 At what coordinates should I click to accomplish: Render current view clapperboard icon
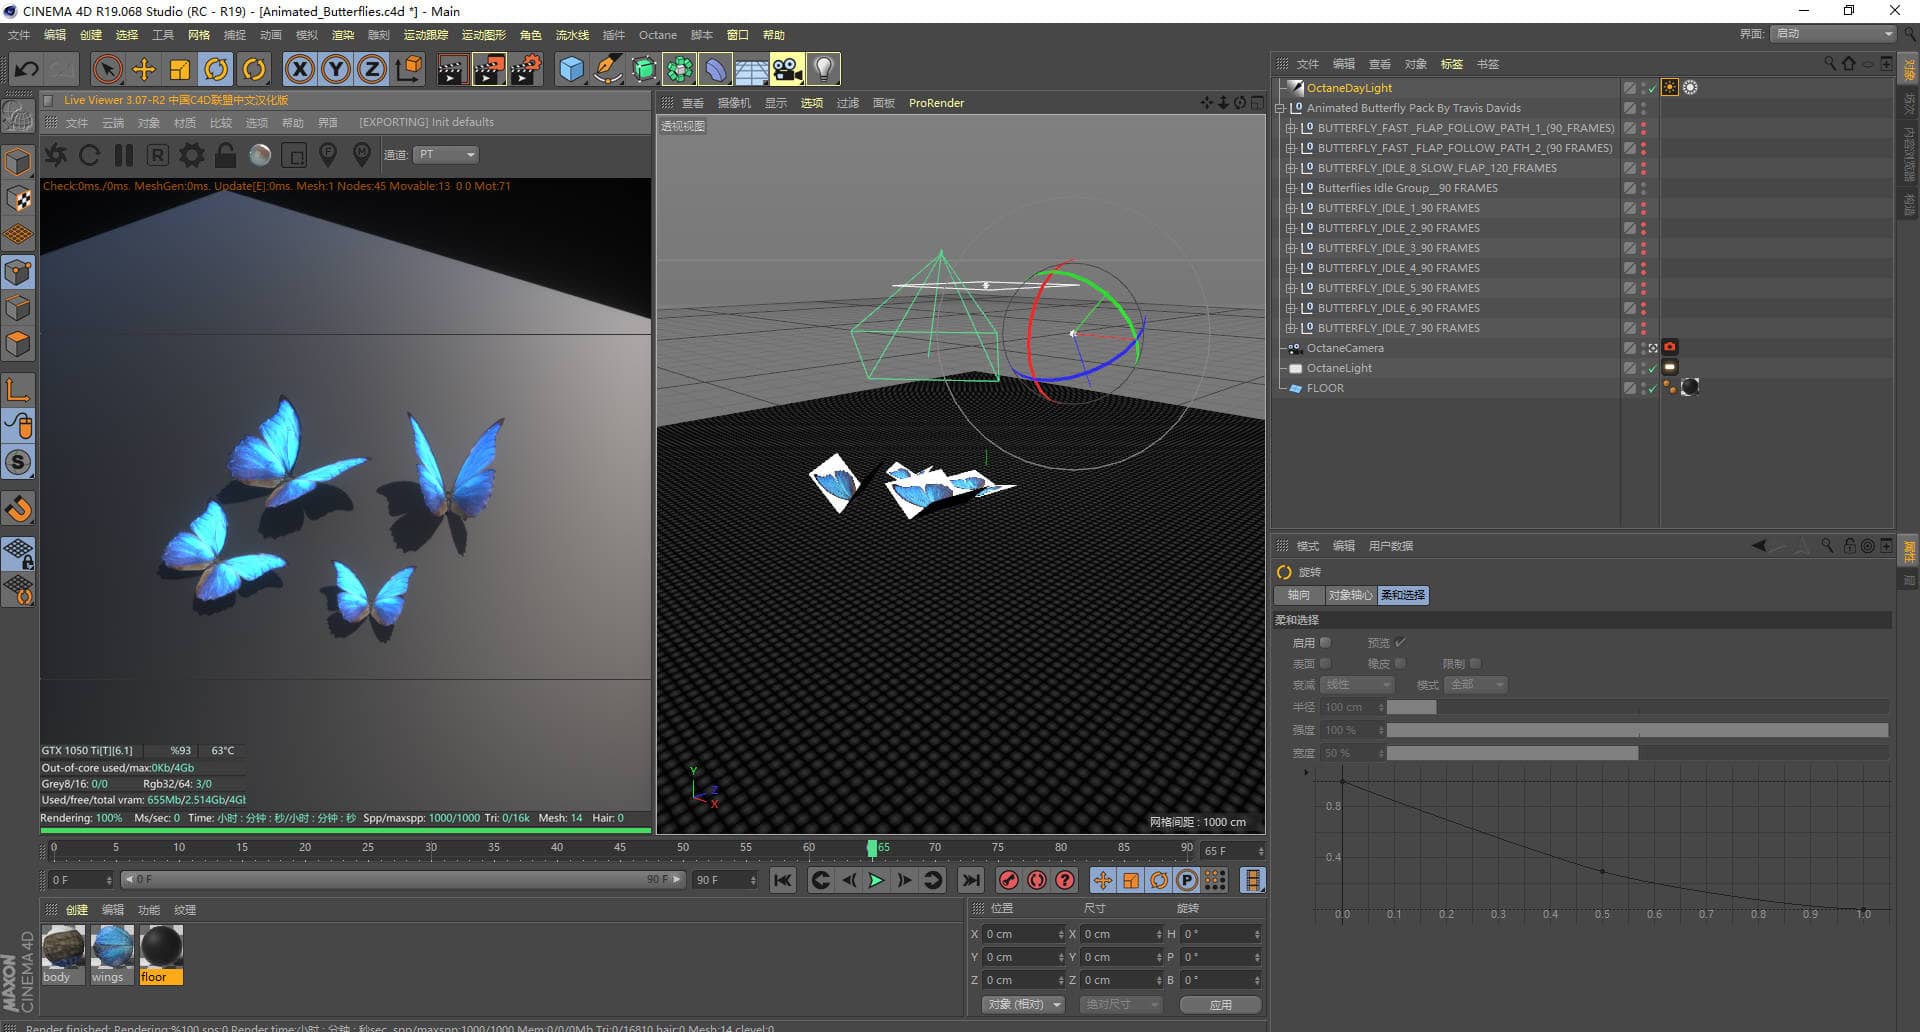(x=451, y=69)
